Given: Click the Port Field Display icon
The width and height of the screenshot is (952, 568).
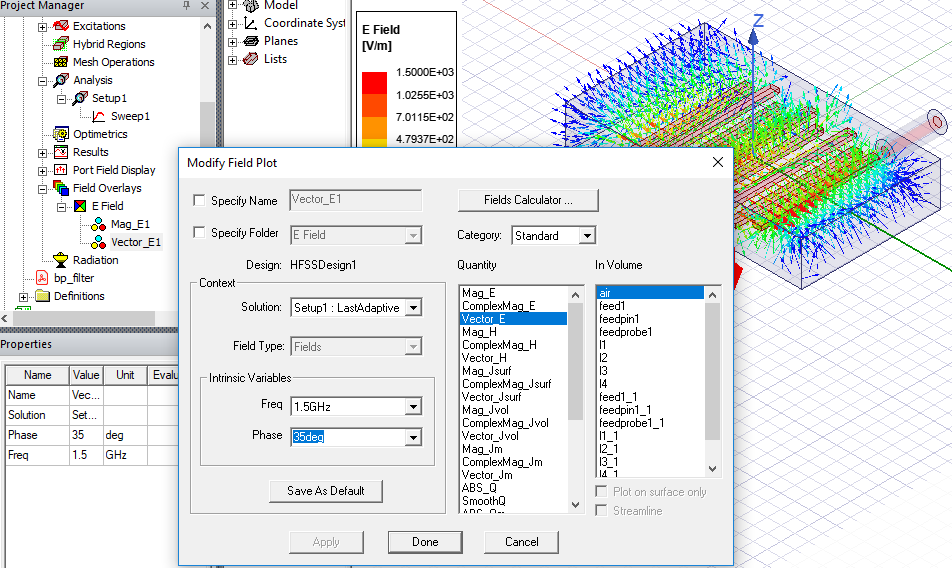Looking at the screenshot, I should [x=61, y=170].
